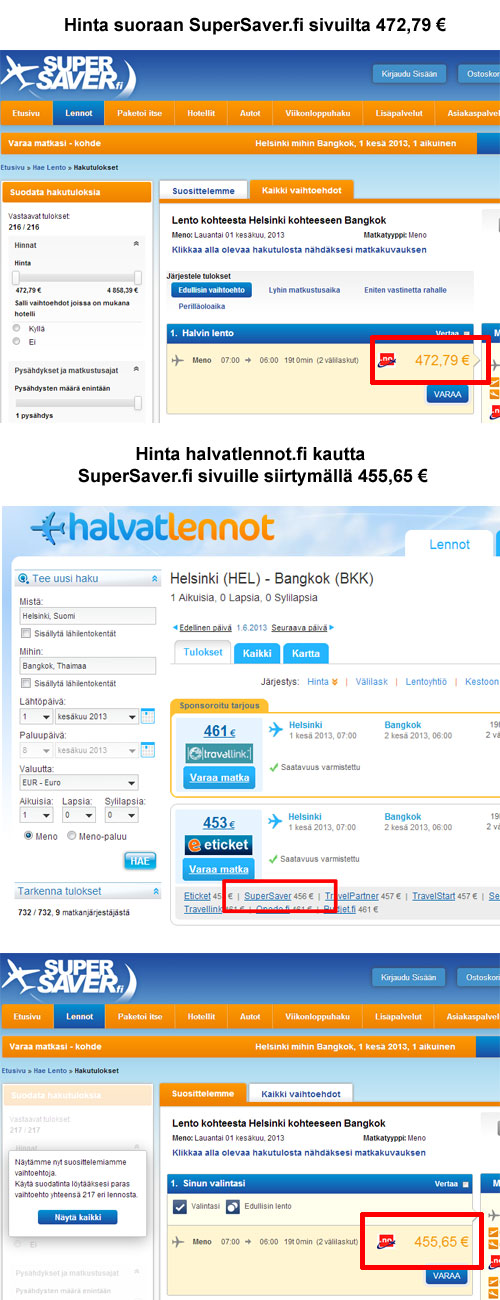Select the Meno radio button on halvatlennot

[28, 834]
